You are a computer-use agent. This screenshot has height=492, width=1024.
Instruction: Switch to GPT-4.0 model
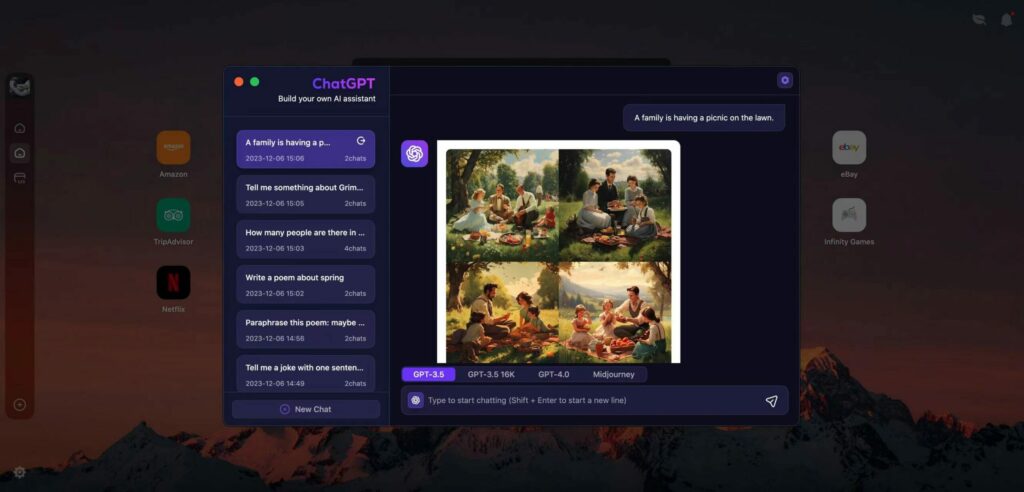click(x=553, y=374)
